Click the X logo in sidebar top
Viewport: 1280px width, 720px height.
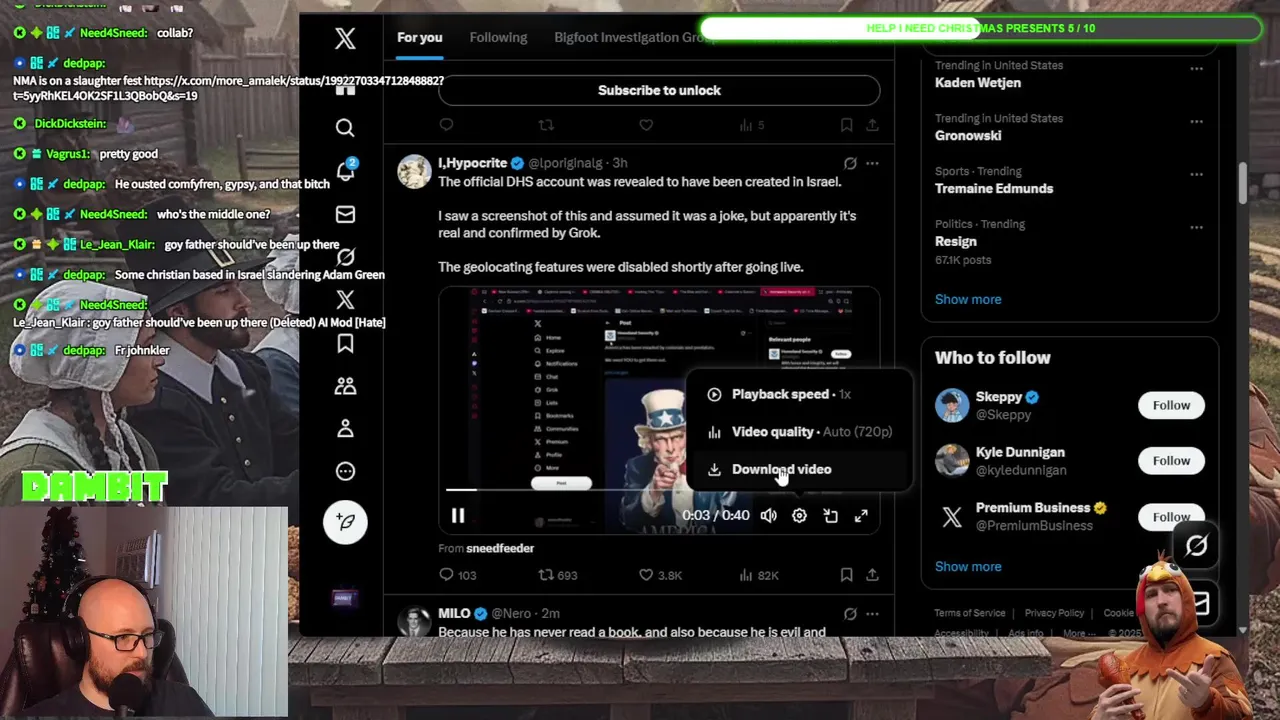click(x=345, y=39)
